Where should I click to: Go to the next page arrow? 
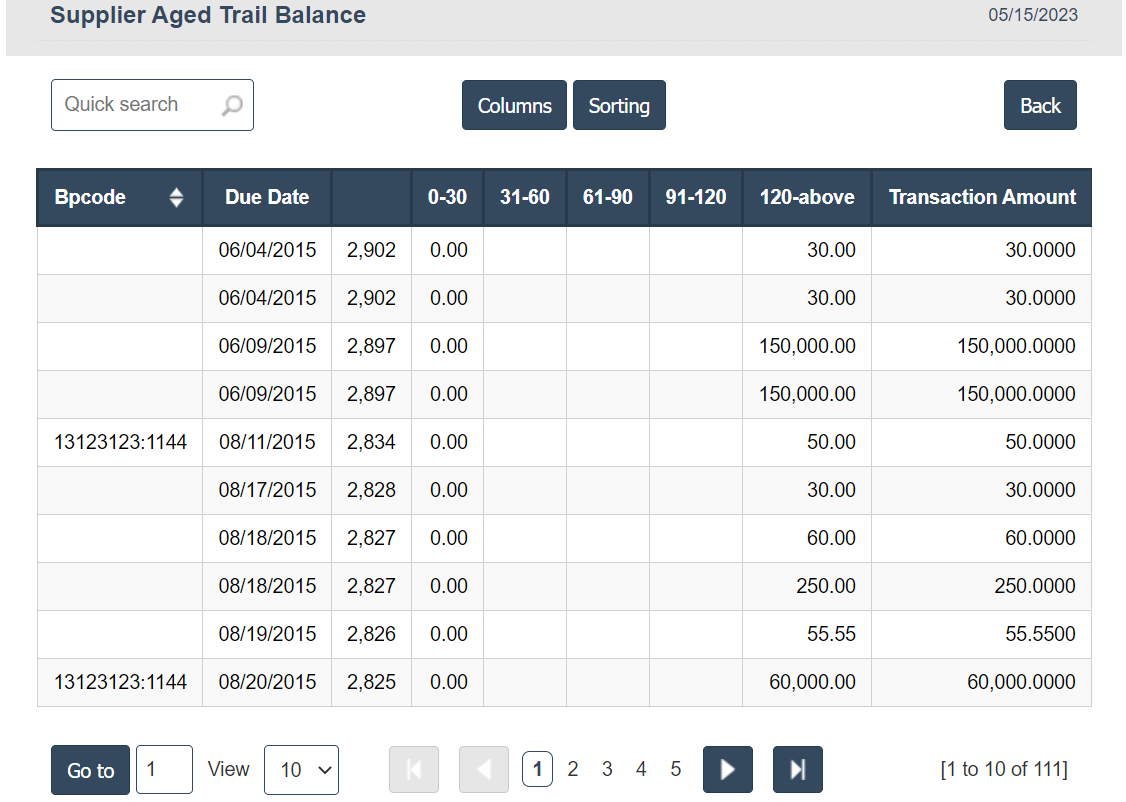coord(728,769)
